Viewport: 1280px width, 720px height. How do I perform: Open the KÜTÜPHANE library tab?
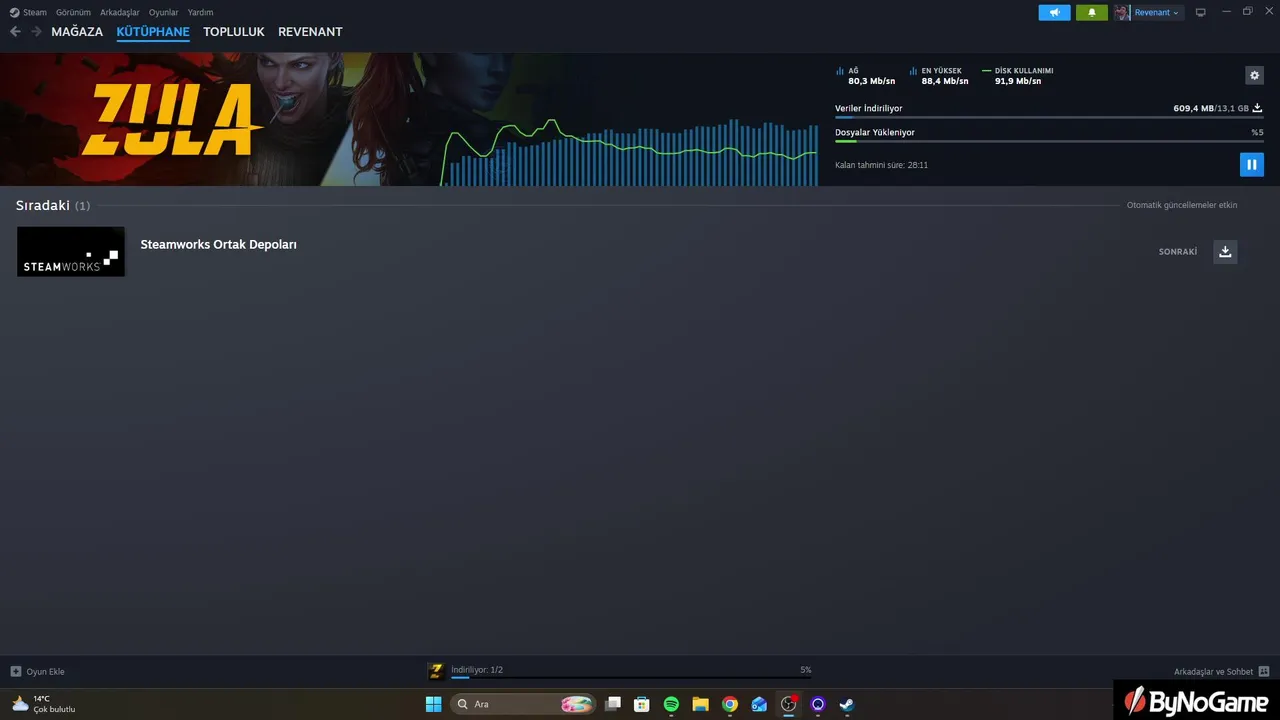click(x=153, y=32)
